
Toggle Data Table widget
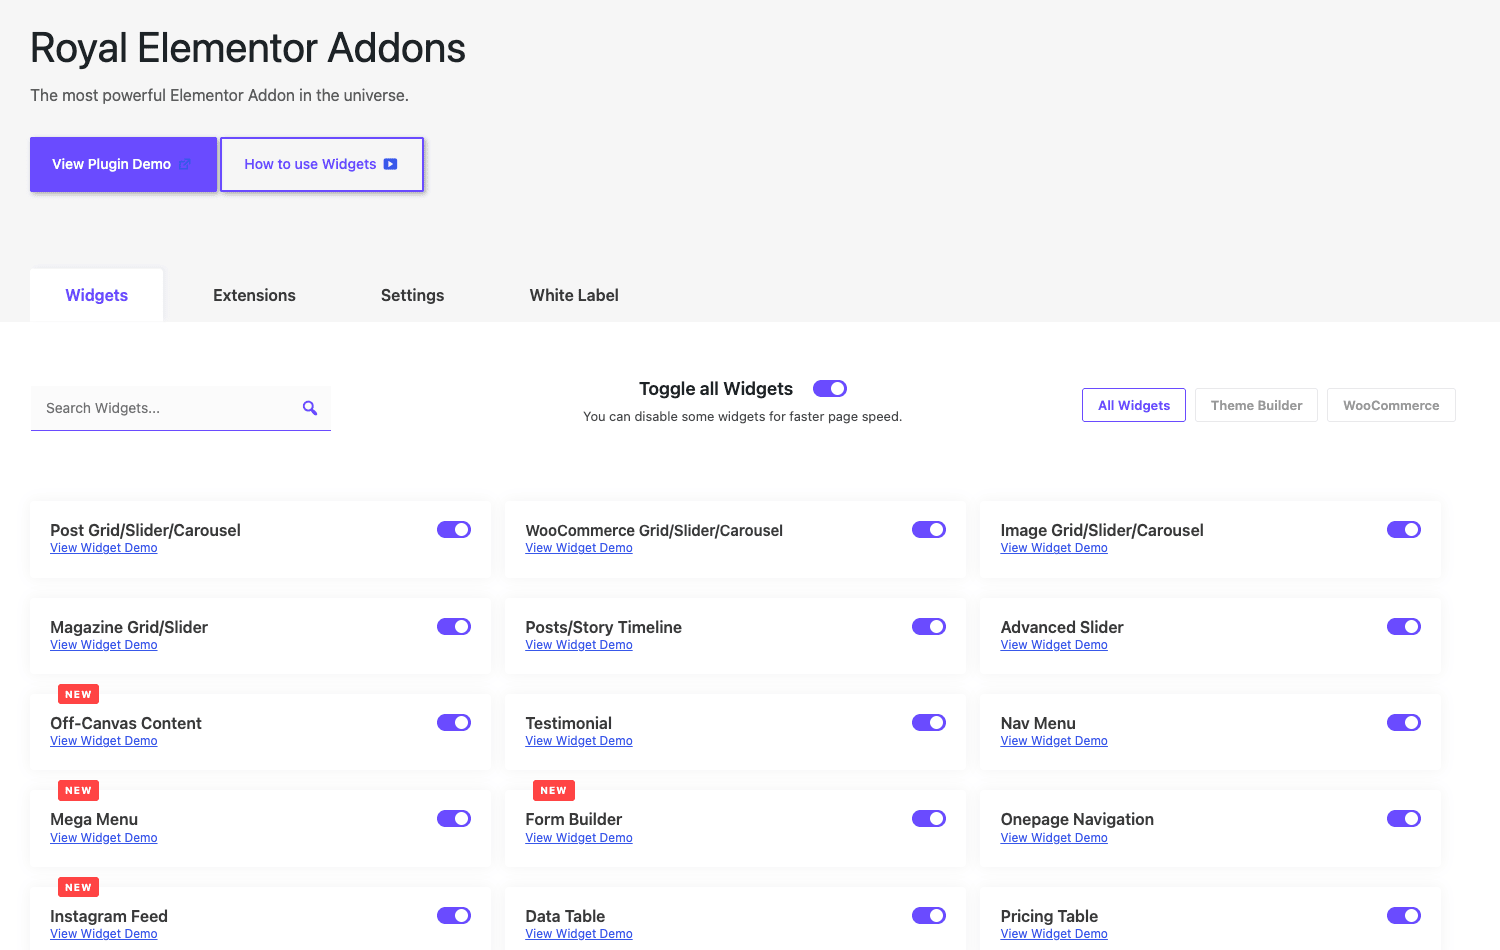[929, 916]
